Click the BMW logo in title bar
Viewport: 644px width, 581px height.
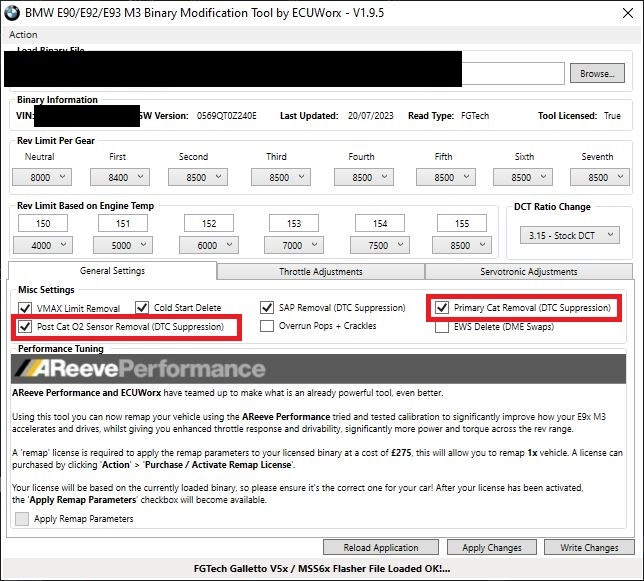12,13
